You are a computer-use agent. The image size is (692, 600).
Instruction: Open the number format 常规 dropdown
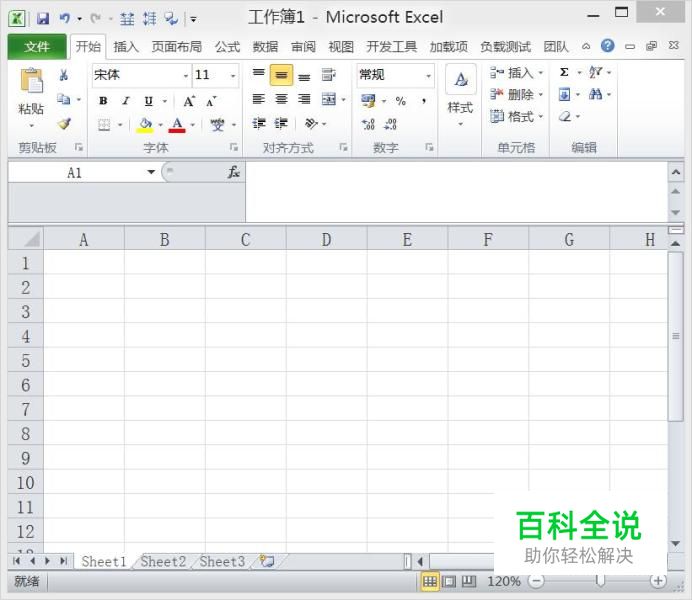tap(428, 76)
